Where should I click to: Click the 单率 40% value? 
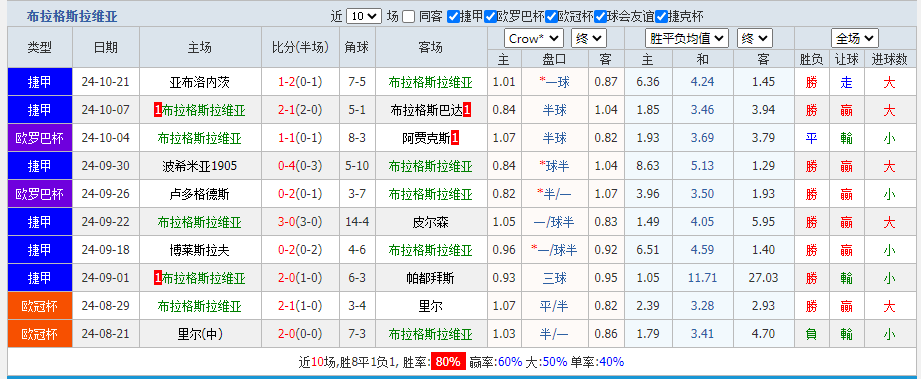pos(612,361)
